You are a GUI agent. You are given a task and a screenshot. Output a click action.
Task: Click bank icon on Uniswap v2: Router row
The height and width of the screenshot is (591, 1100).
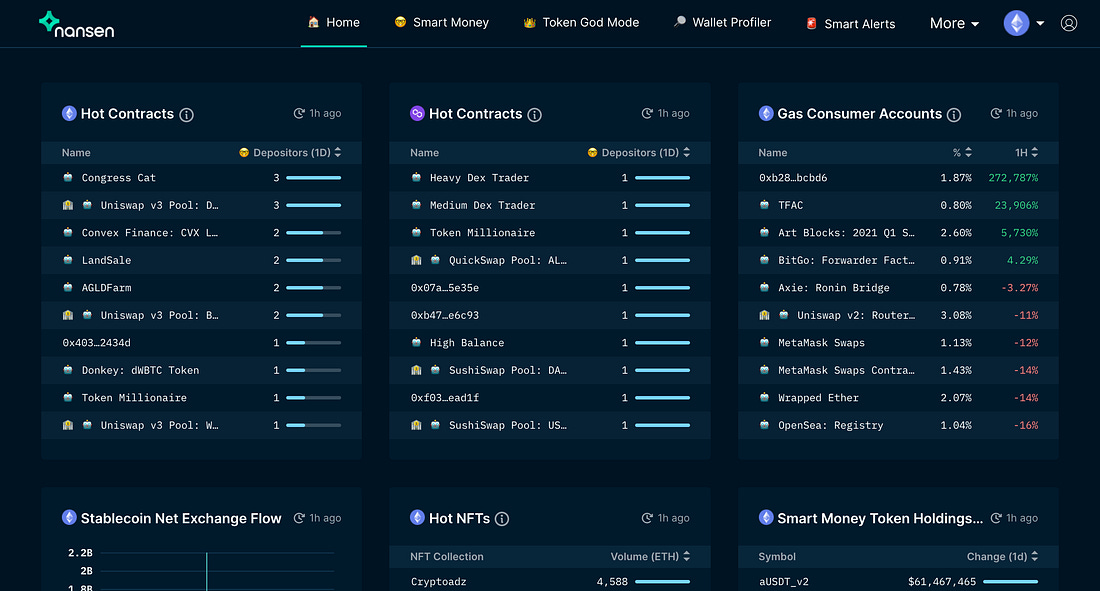[x=765, y=315]
